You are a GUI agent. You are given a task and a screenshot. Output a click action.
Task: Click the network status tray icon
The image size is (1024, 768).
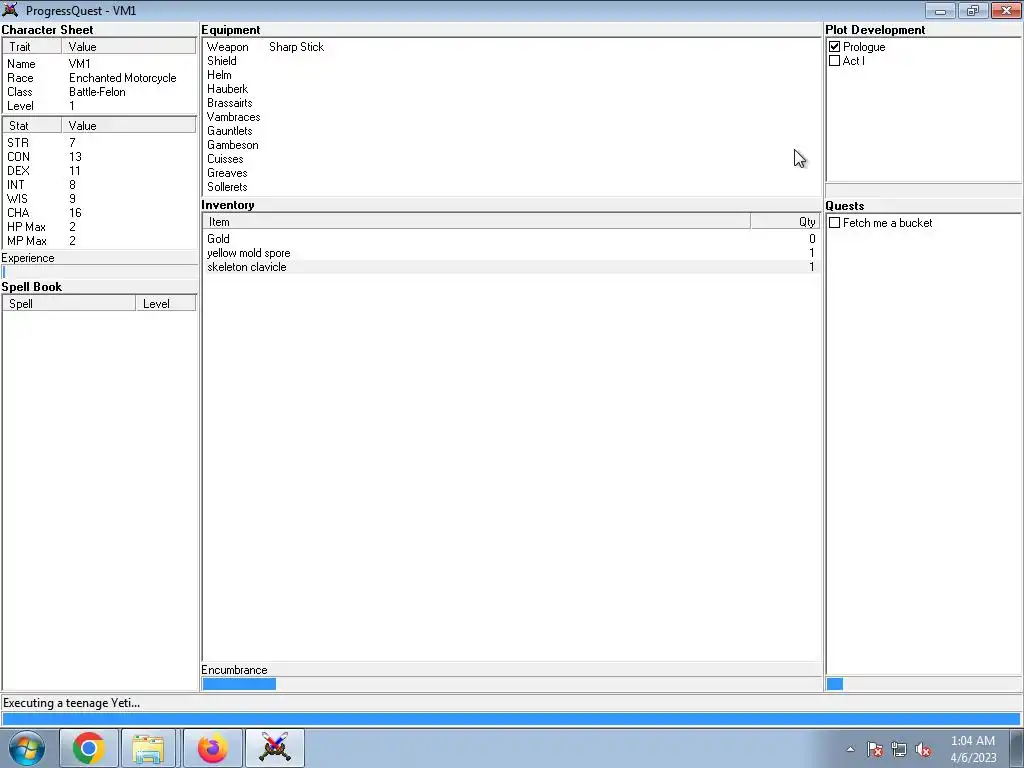899,749
